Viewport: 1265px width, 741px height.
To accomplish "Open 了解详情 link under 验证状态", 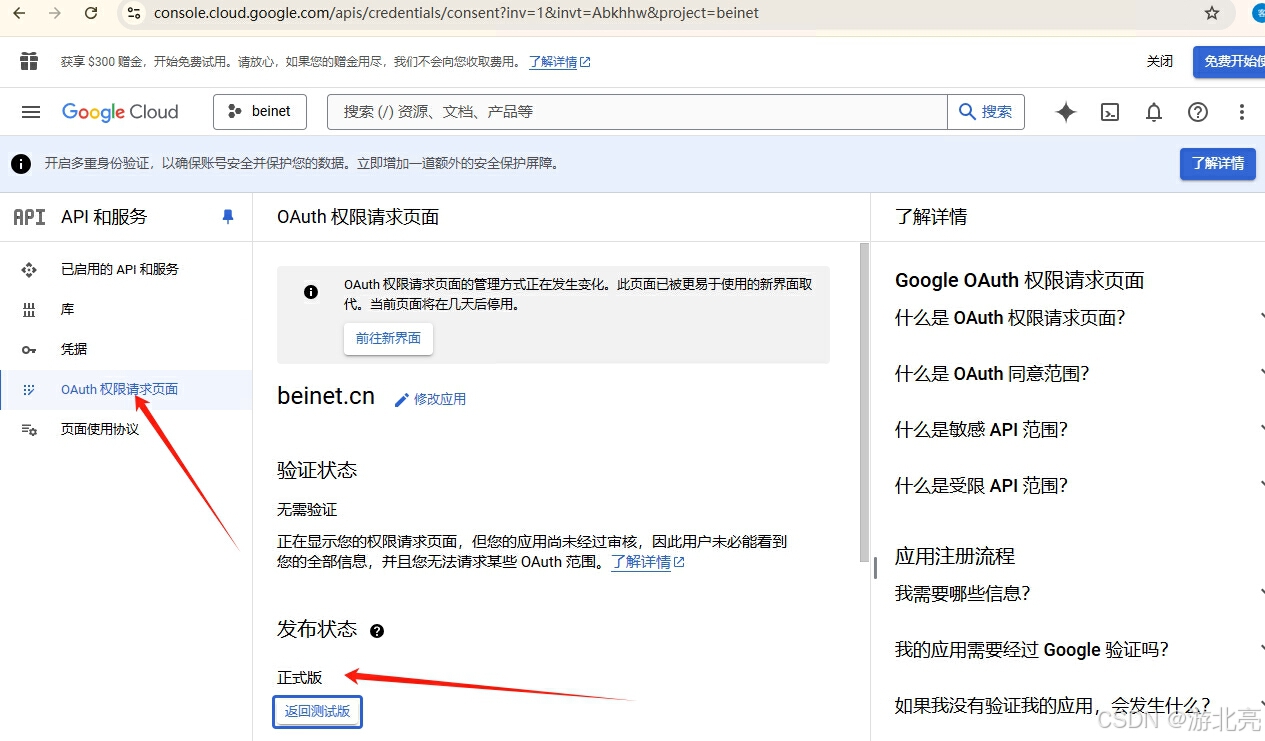I will pyautogui.click(x=647, y=562).
